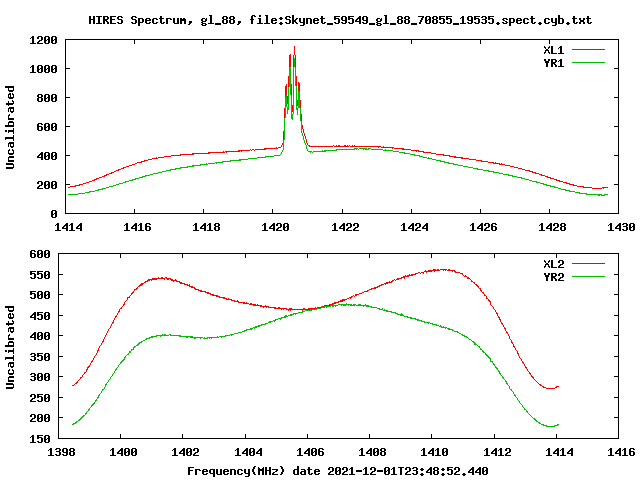This screenshot has height=480, width=640.
Task: Click the green YR1 legend line sample
Action: pos(588,63)
